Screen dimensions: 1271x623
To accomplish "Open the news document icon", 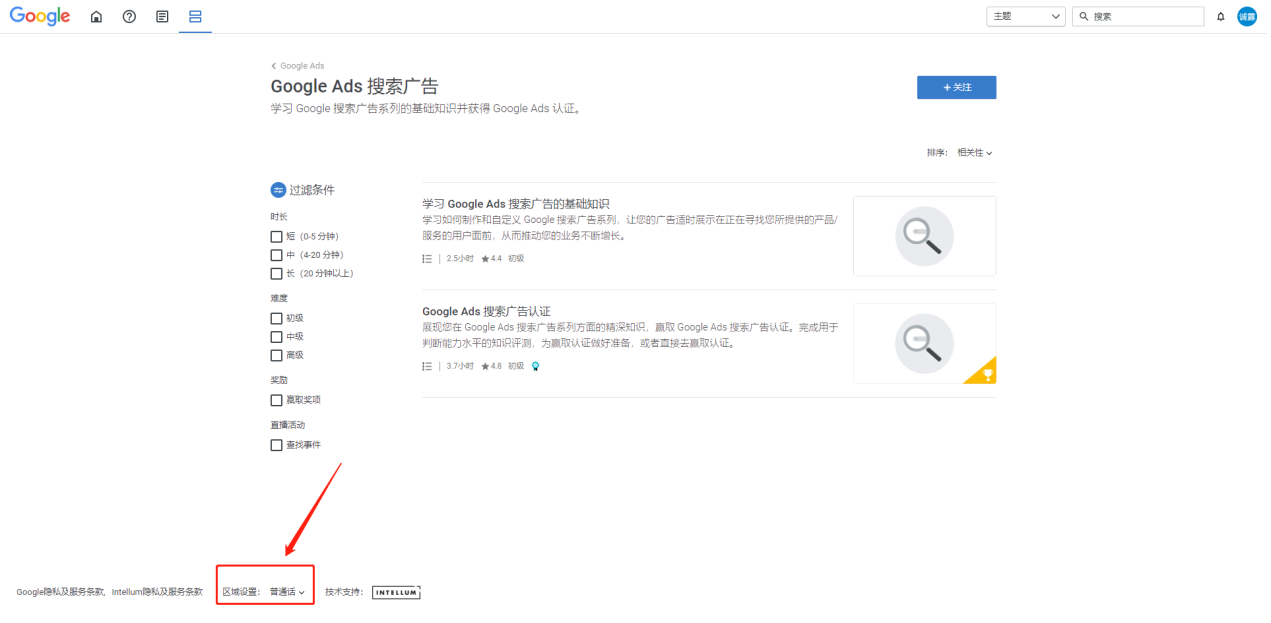I will click(x=162, y=17).
